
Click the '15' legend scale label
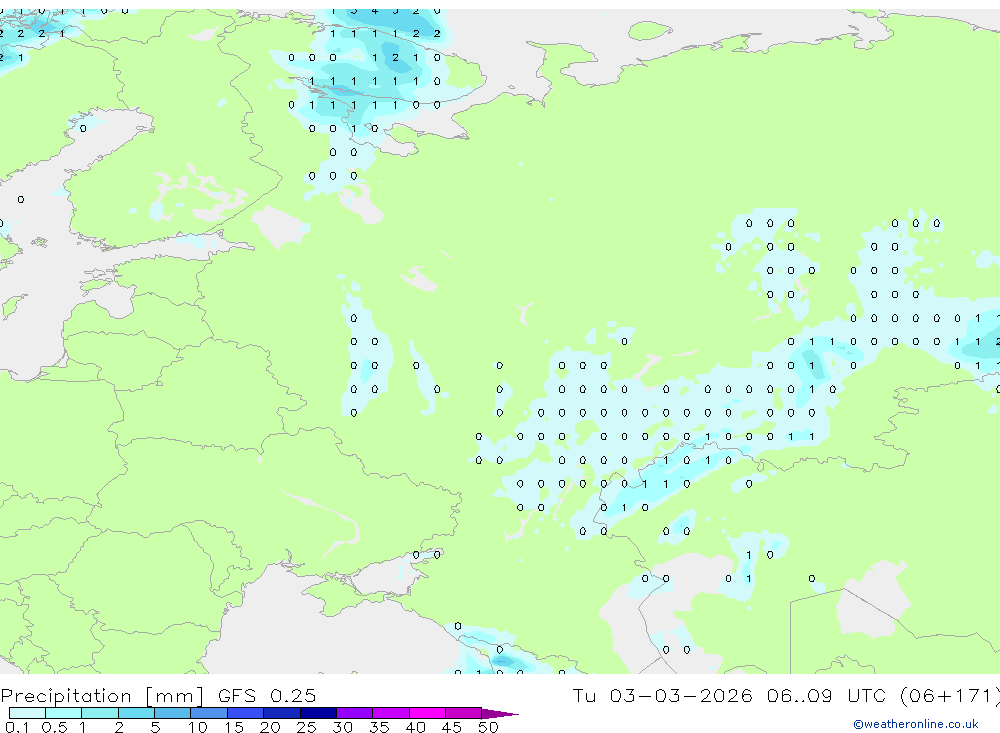click(x=234, y=727)
